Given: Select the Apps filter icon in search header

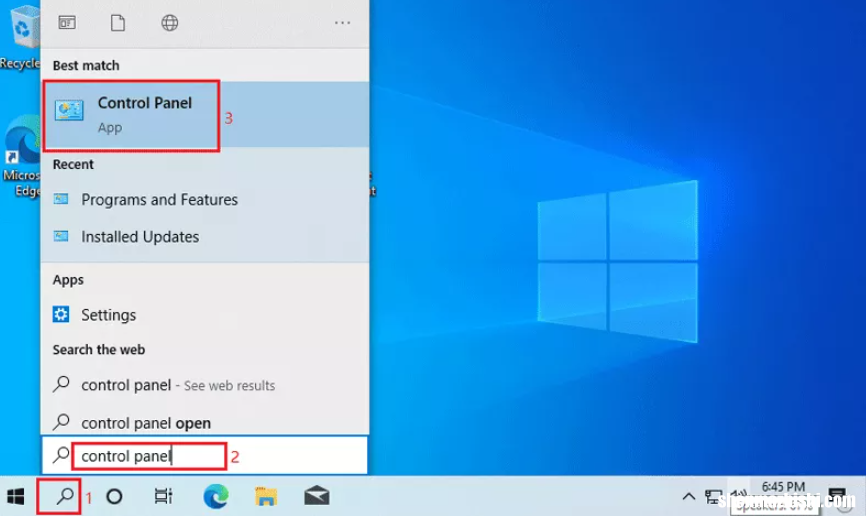Looking at the screenshot, I should click(x=67, y=23).
